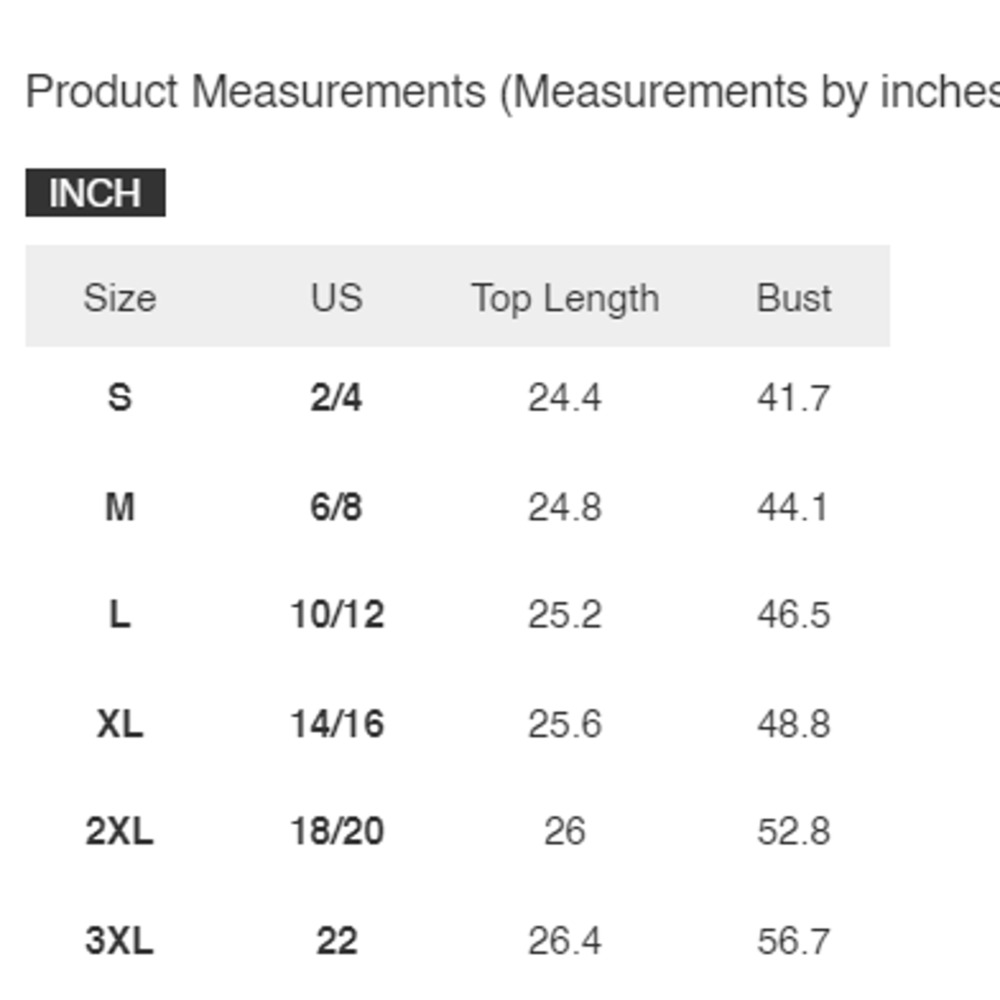The height and width of the screenshot is (1000, 1000).
Task: Click US size 10/12 cell
Action: coord(337,614)
